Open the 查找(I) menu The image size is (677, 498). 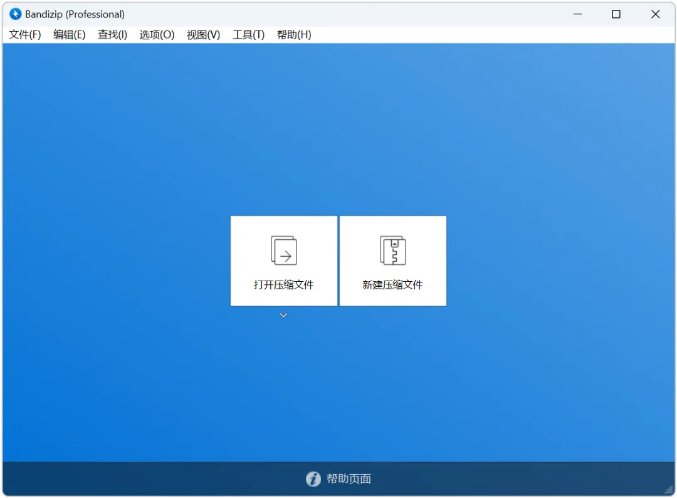coord(112,35)
